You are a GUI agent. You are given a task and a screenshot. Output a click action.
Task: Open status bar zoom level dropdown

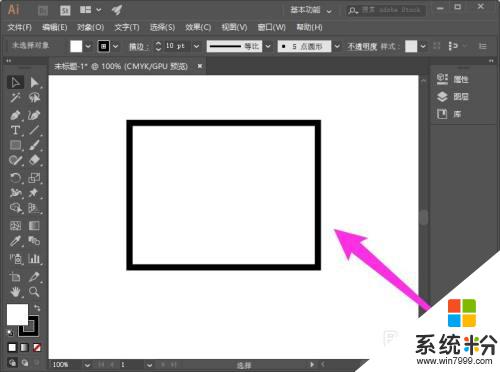(87, 365)
